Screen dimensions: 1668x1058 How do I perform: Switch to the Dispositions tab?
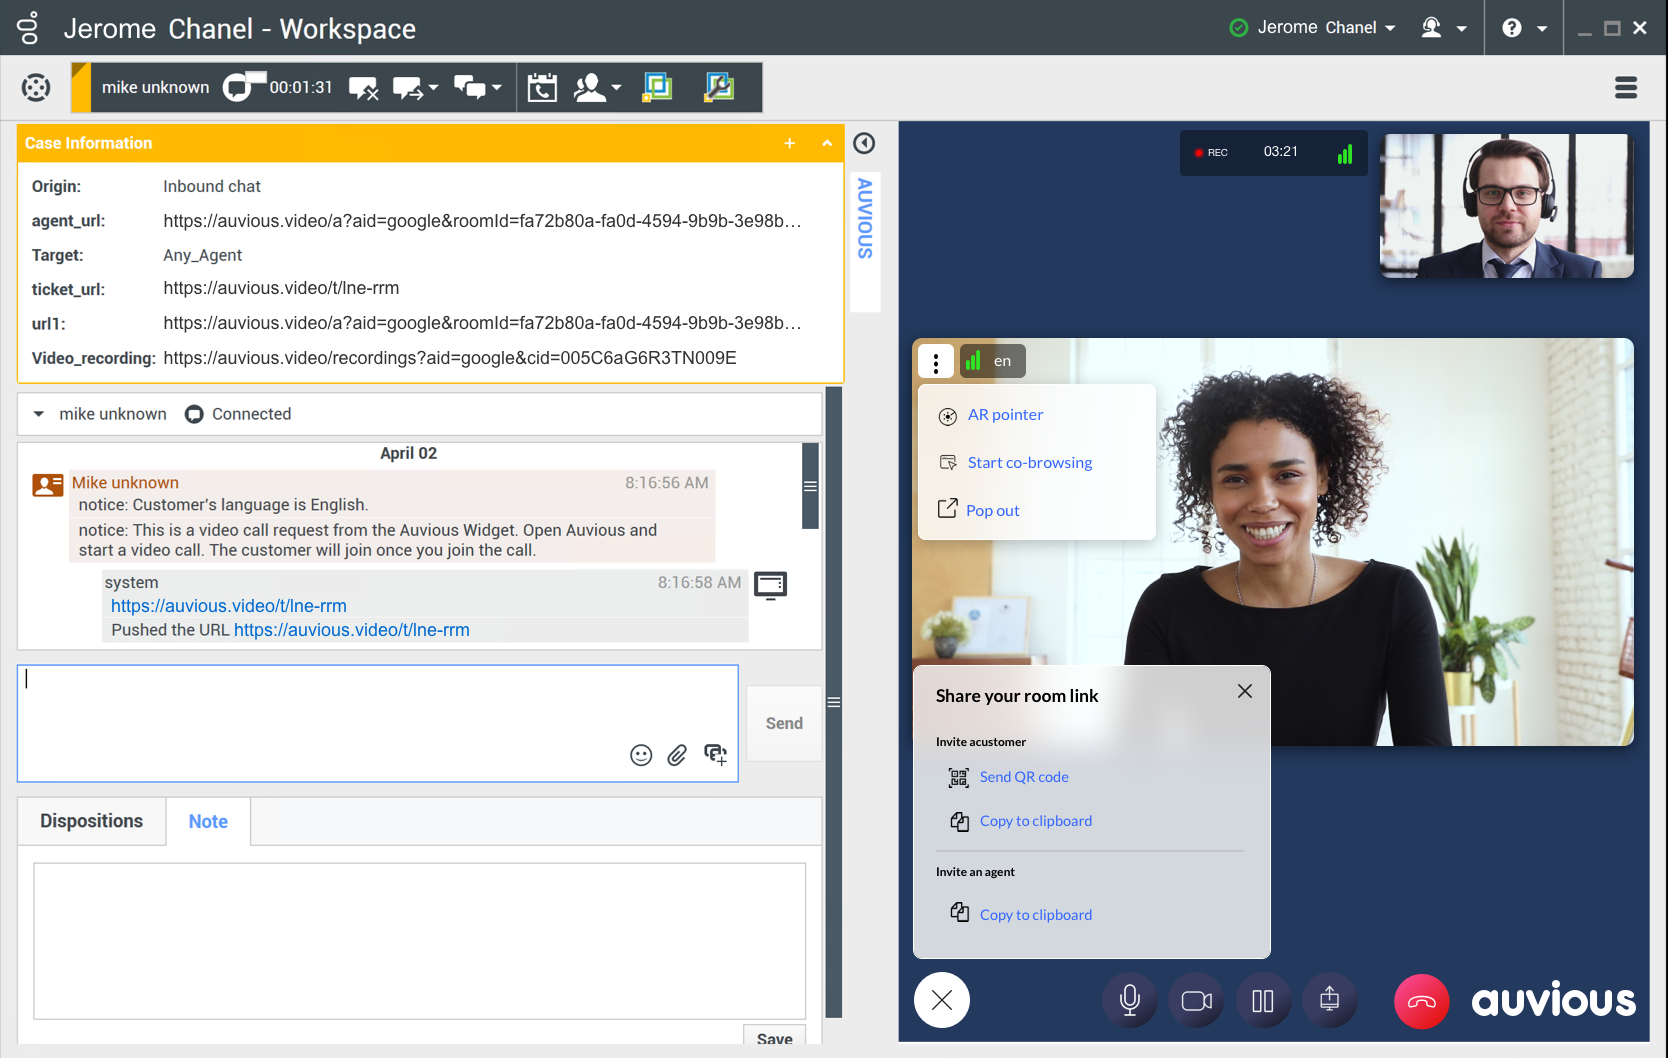click(92, 821)
